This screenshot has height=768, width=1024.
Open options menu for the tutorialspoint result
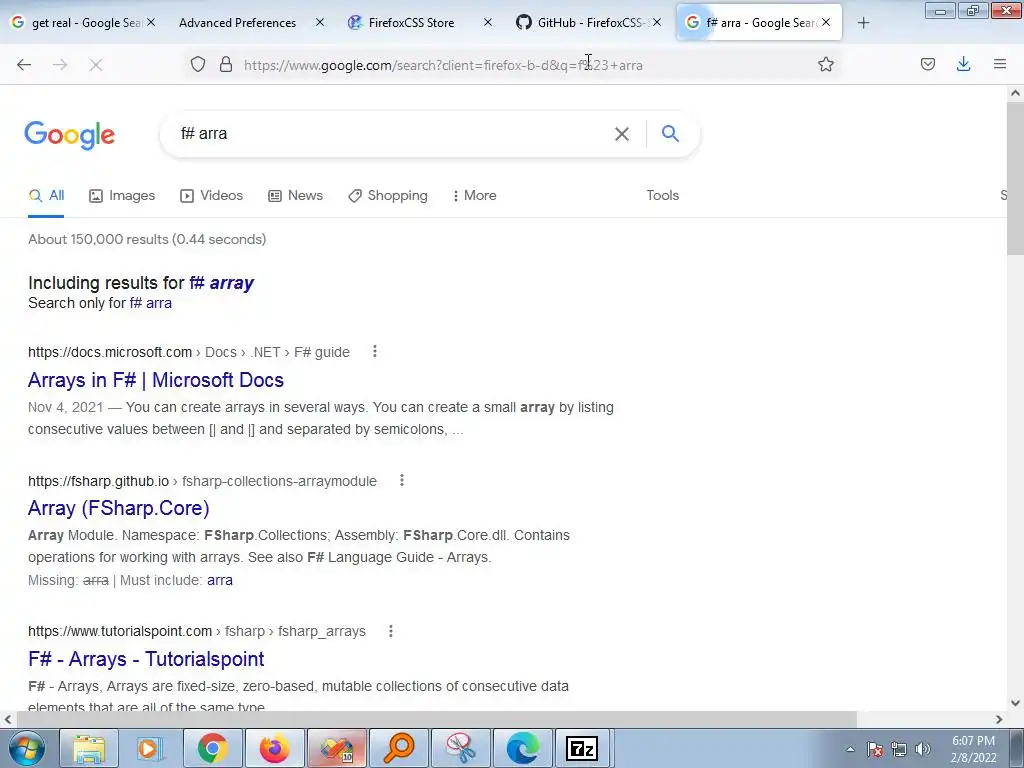391,631
